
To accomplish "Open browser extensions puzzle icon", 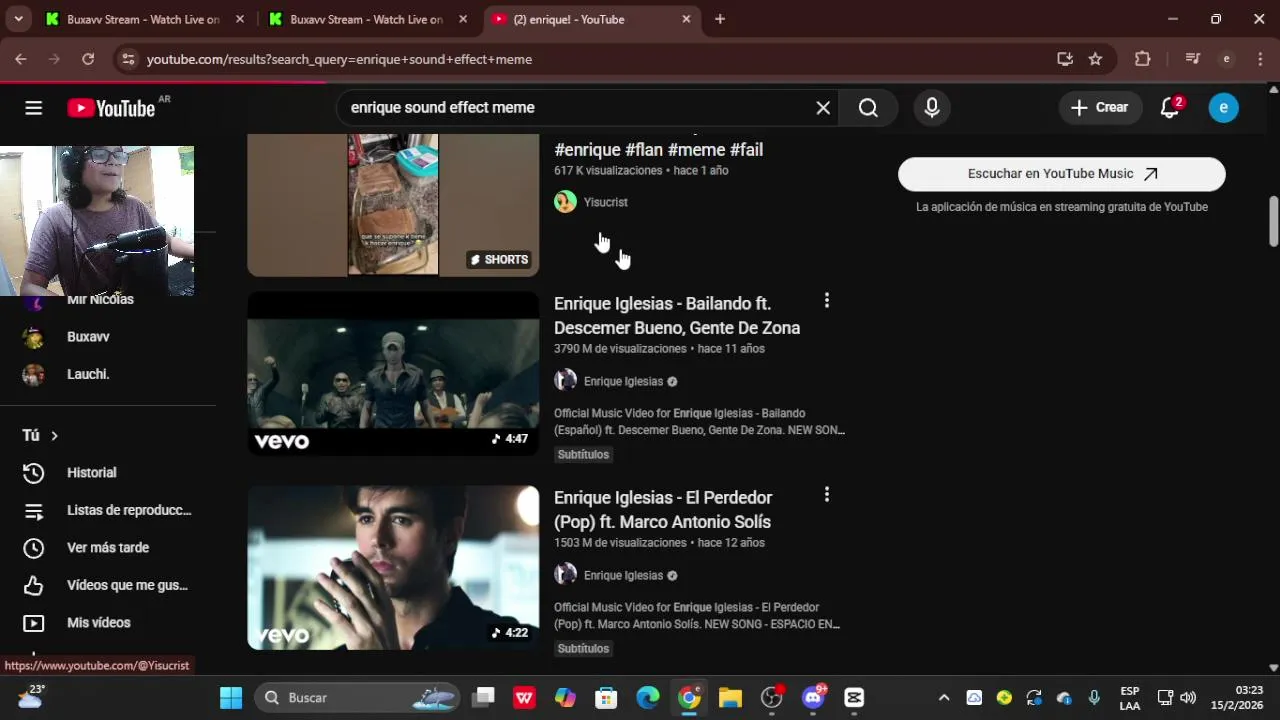I will click(1143, 59).
